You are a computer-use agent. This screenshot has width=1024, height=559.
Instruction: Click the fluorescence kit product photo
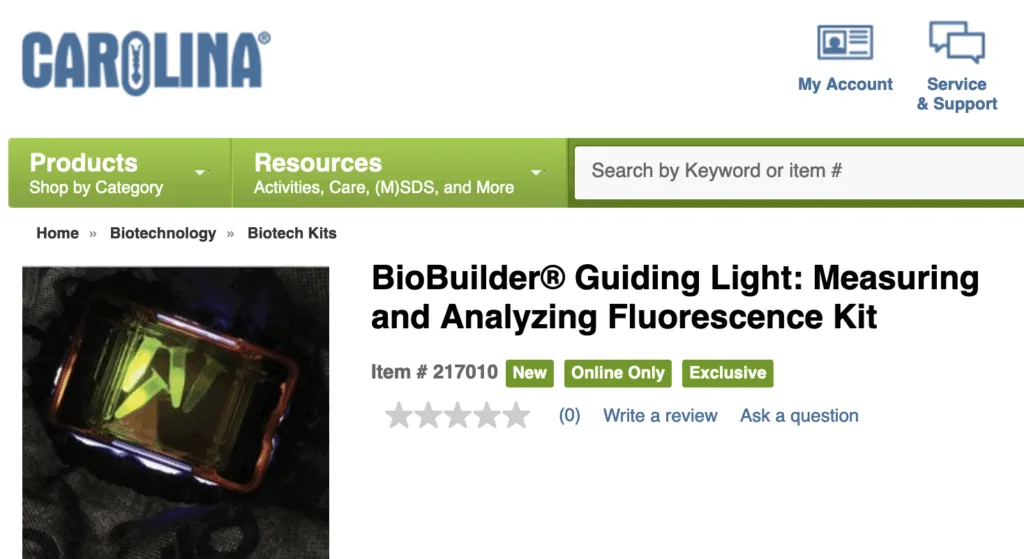coord(176,412)
